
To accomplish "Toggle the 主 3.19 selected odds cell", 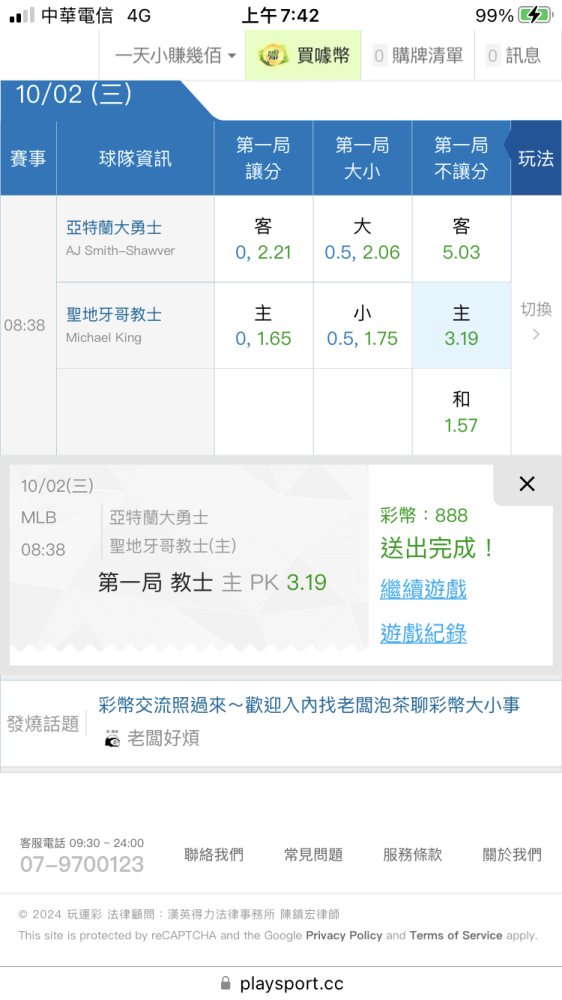I will click(461, 326).
